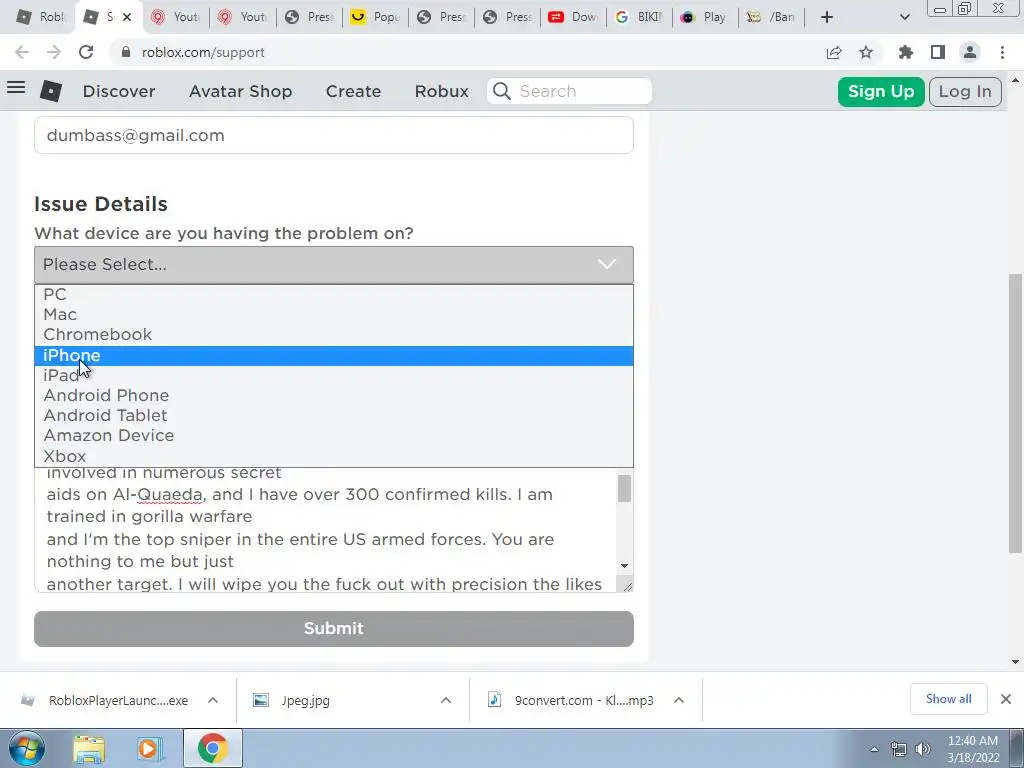Close the downloads bar
This screenshot has width=1024, height=768.
point(1006,699)
